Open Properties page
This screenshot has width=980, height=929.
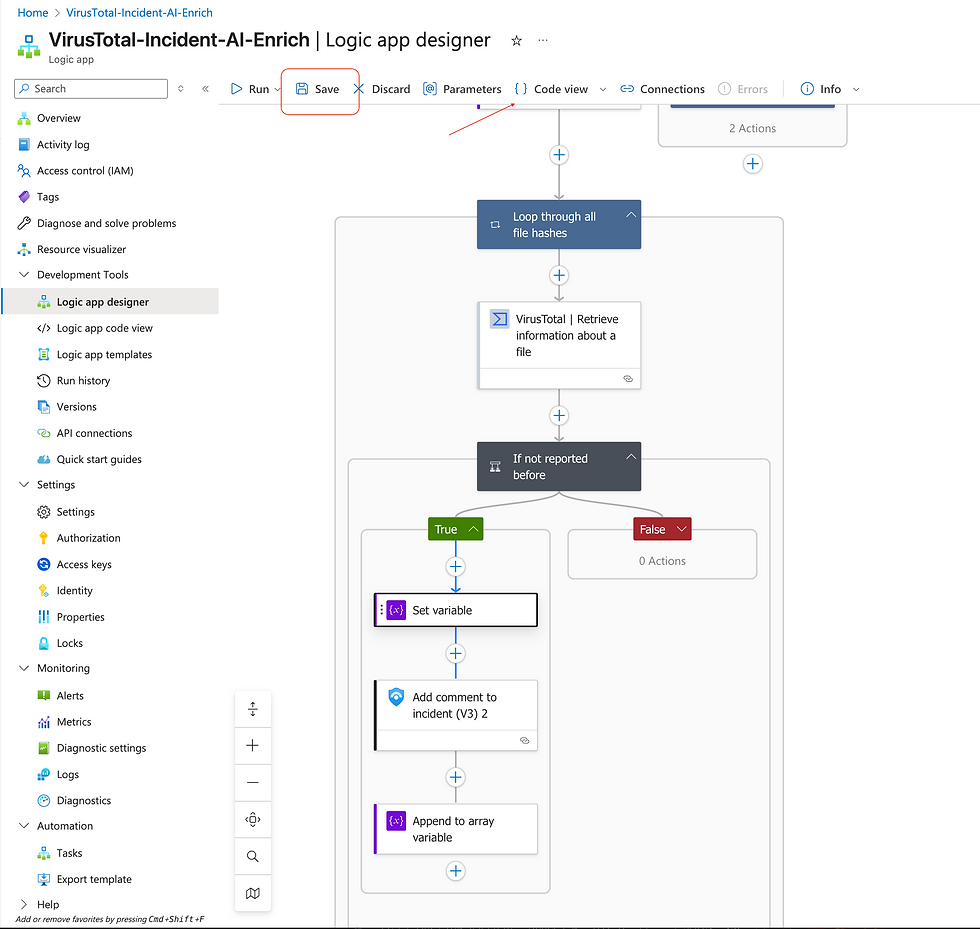[x=81, y=617]
